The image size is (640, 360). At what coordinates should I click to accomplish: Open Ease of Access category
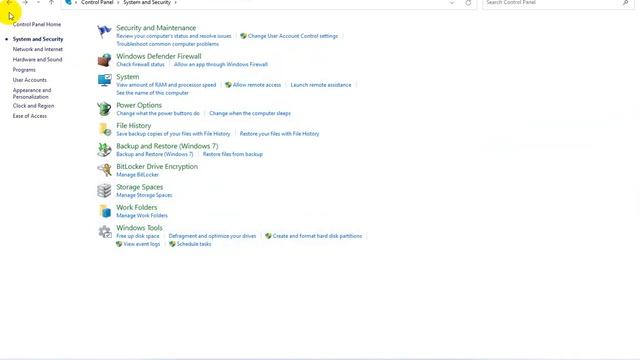coord(30,116)
